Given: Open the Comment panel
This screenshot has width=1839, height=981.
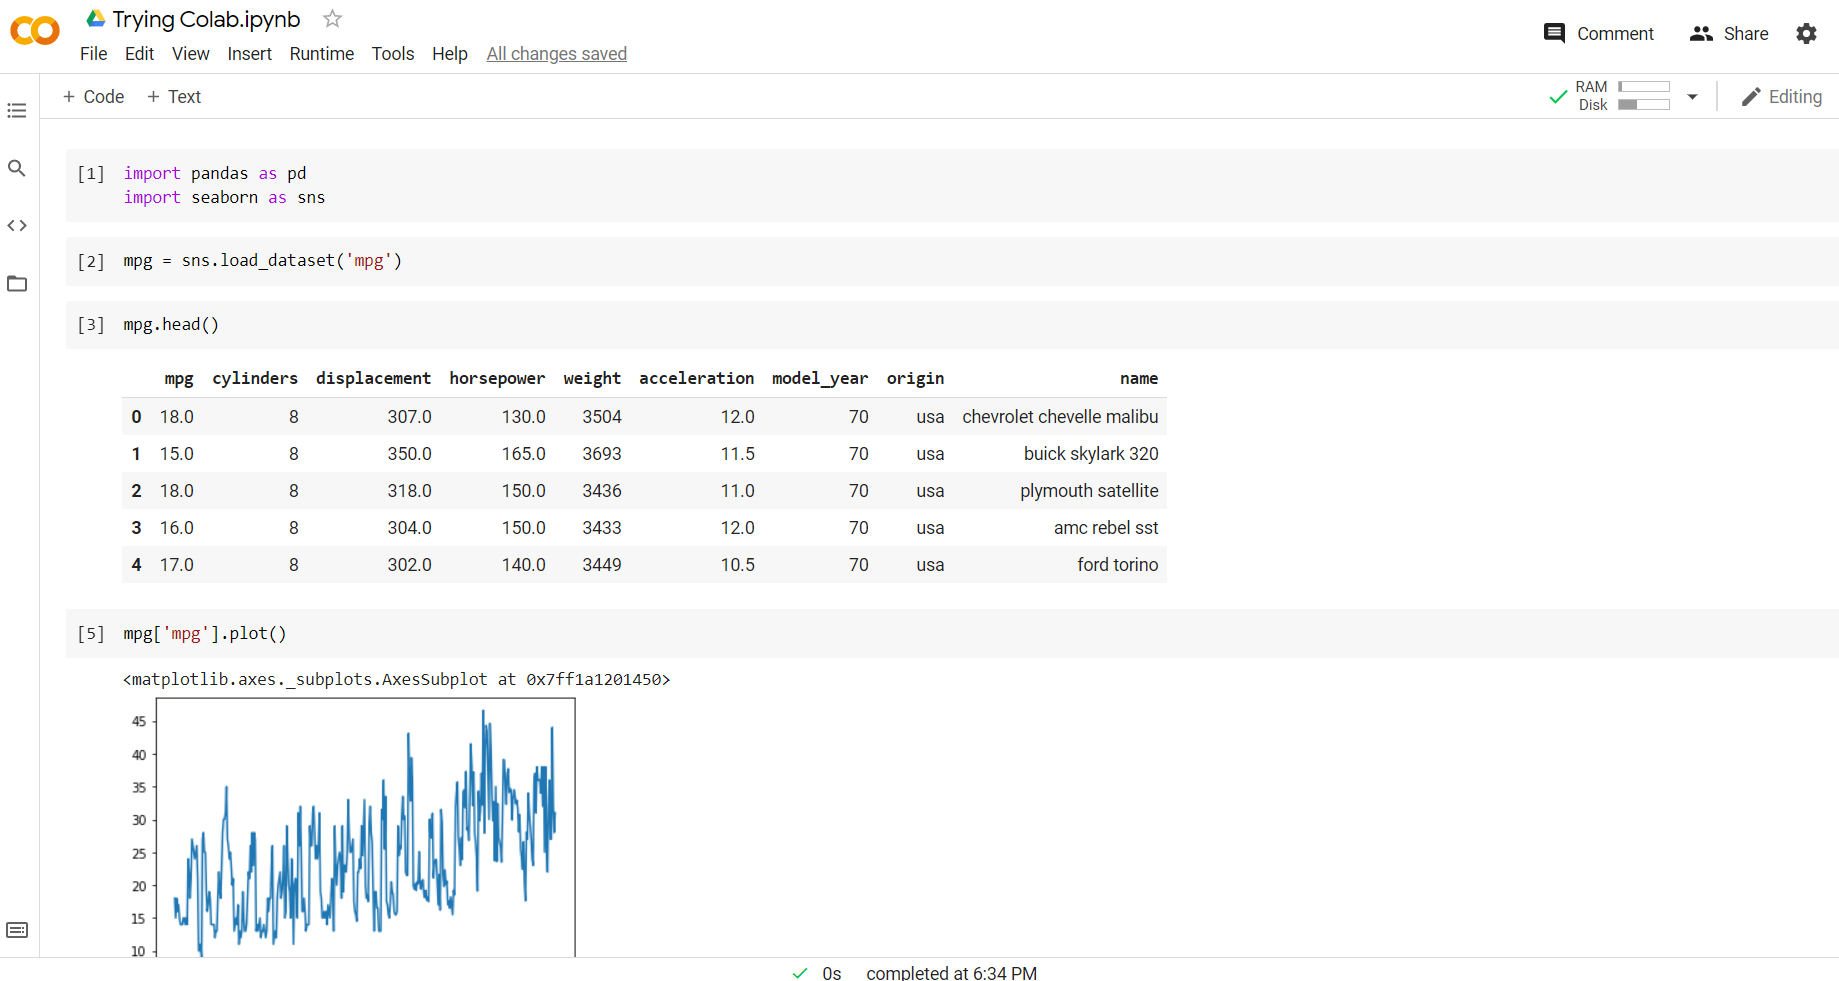Looking at the screenshot, I should [1598, 34].
